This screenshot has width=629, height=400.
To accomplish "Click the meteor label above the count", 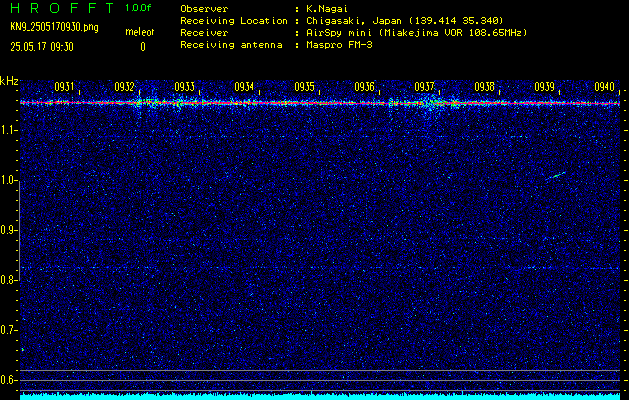I will click(140, 32).
